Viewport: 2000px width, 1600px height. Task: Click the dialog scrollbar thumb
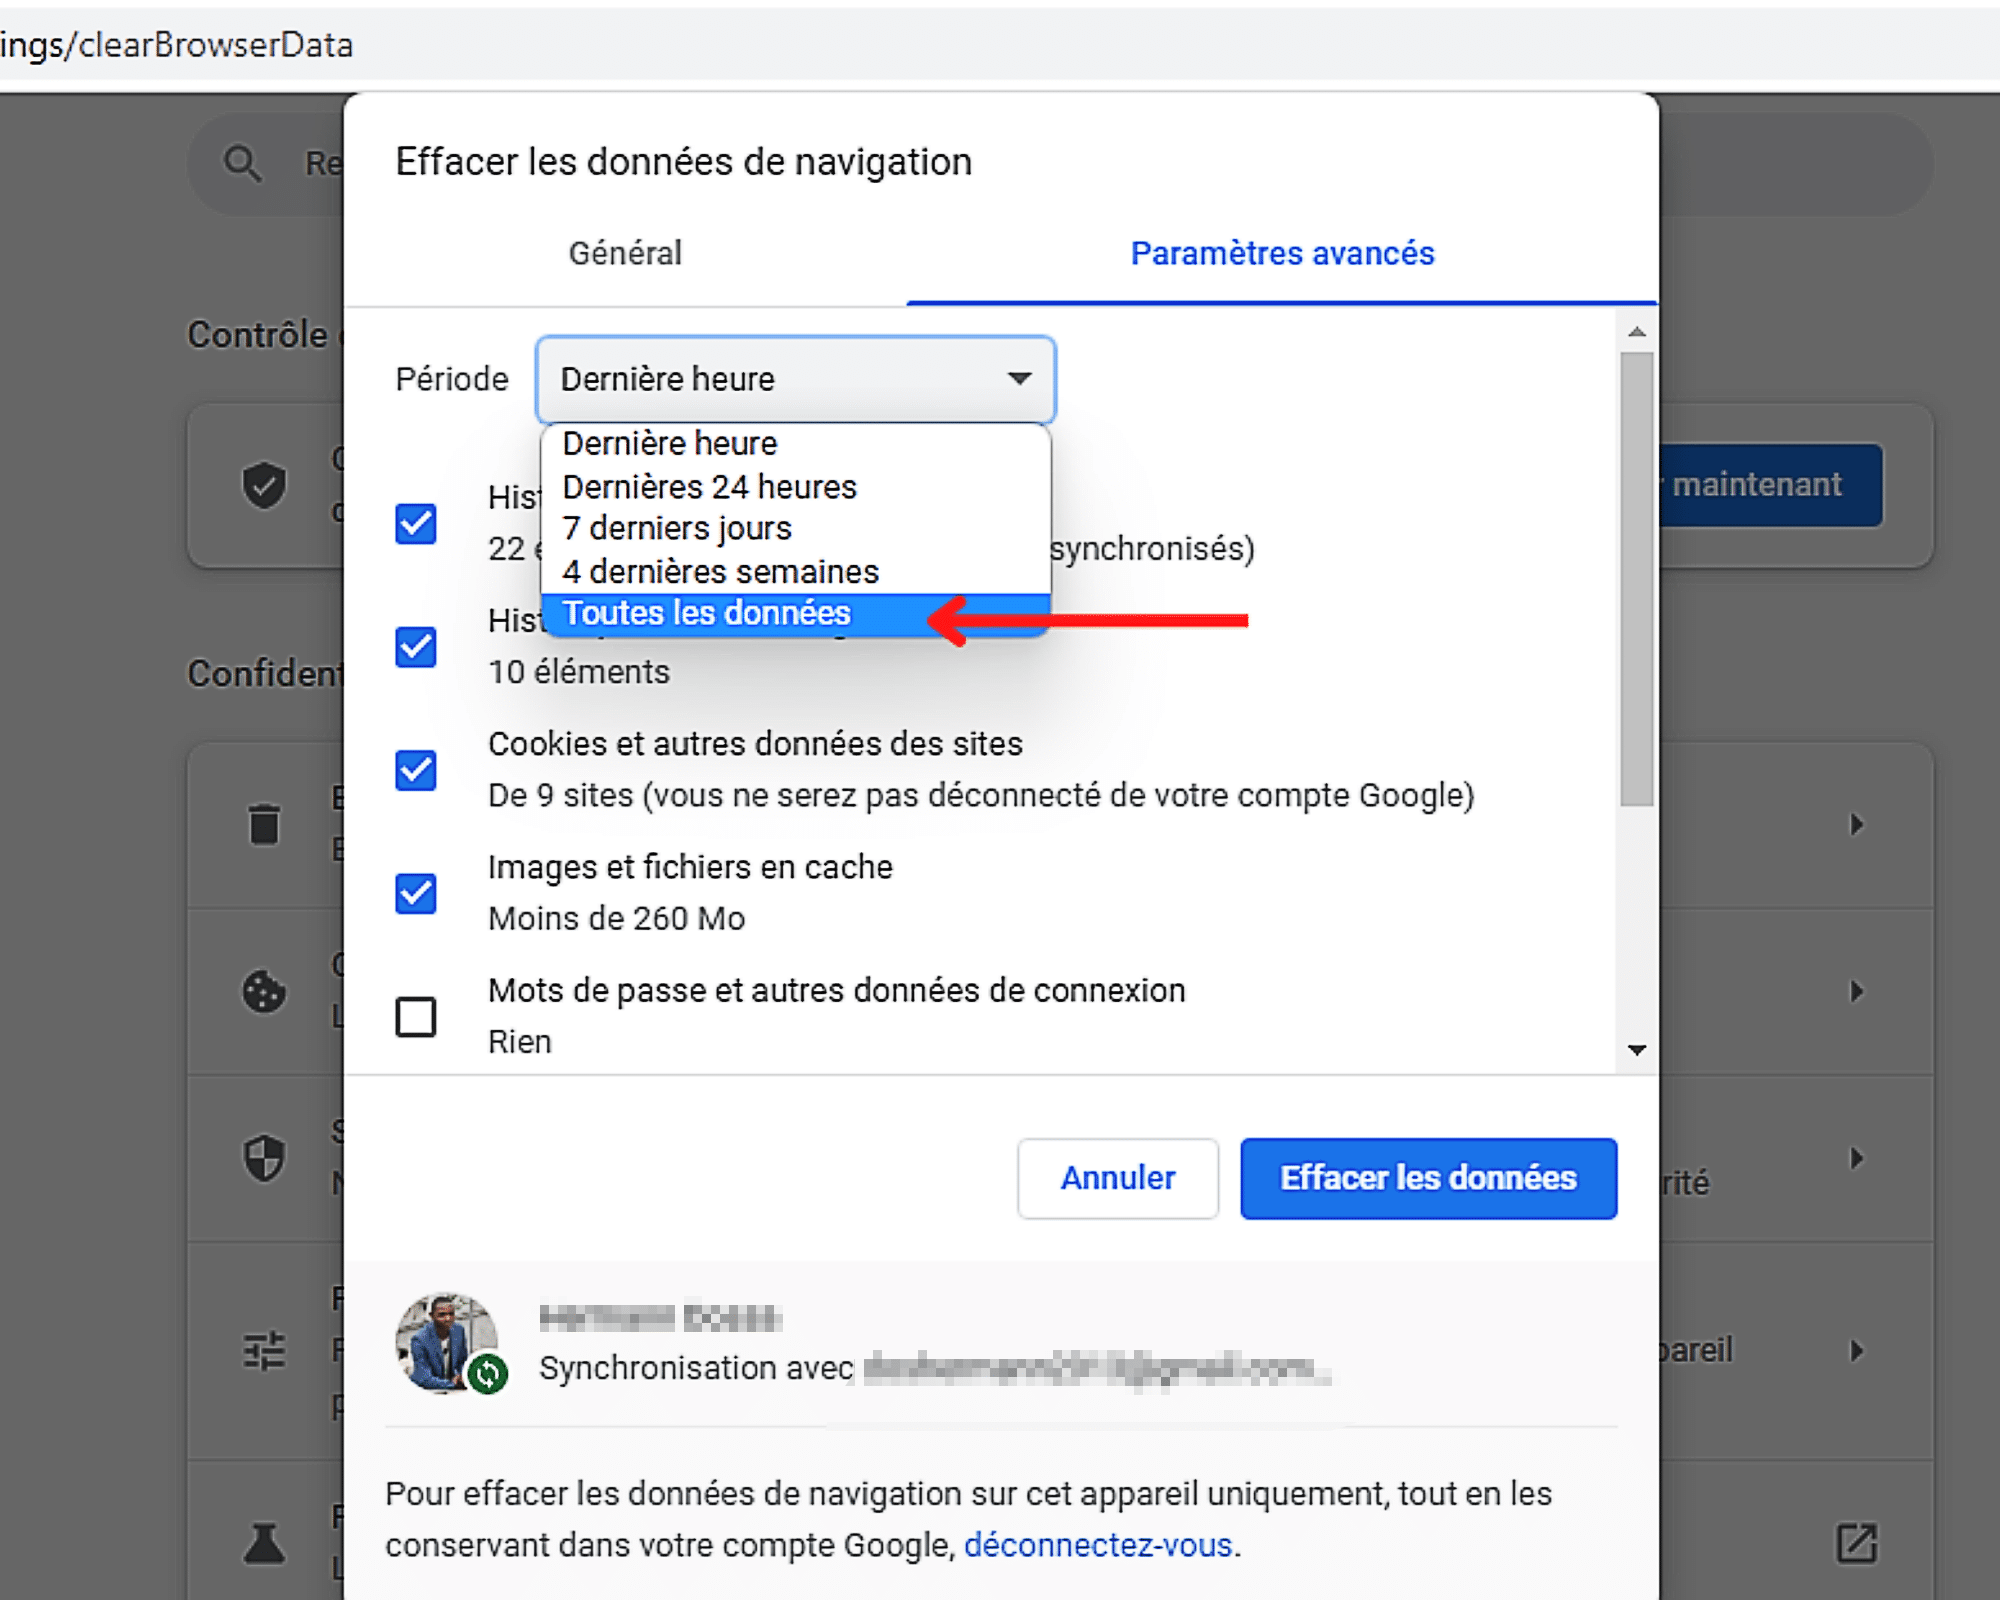click(x=1637, y=578)
